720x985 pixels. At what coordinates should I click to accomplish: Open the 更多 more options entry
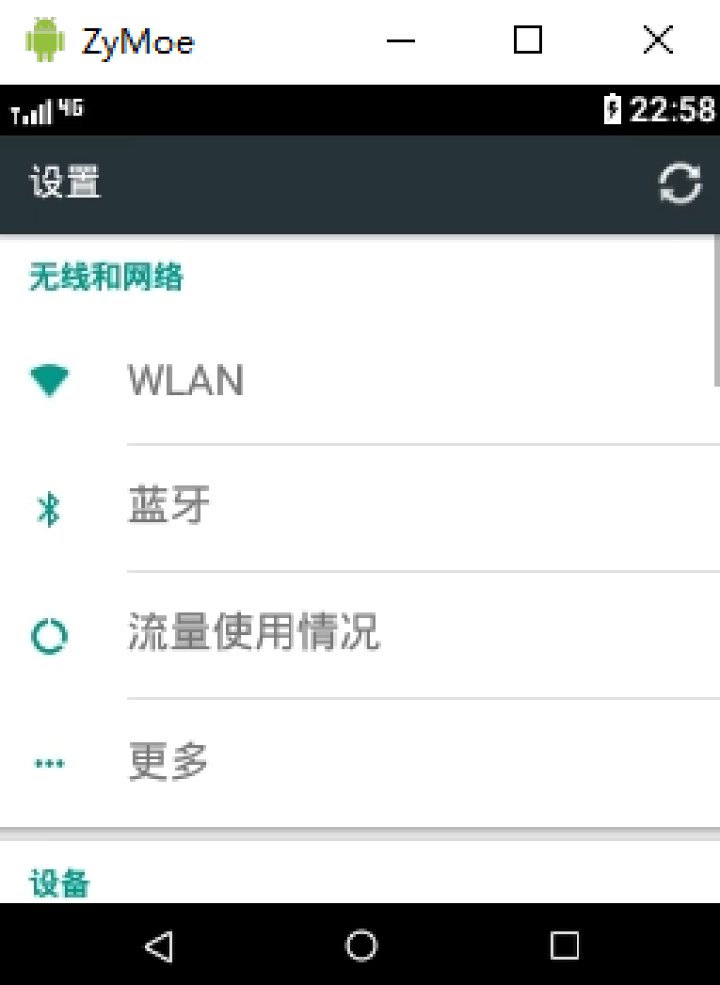(360, 763)
